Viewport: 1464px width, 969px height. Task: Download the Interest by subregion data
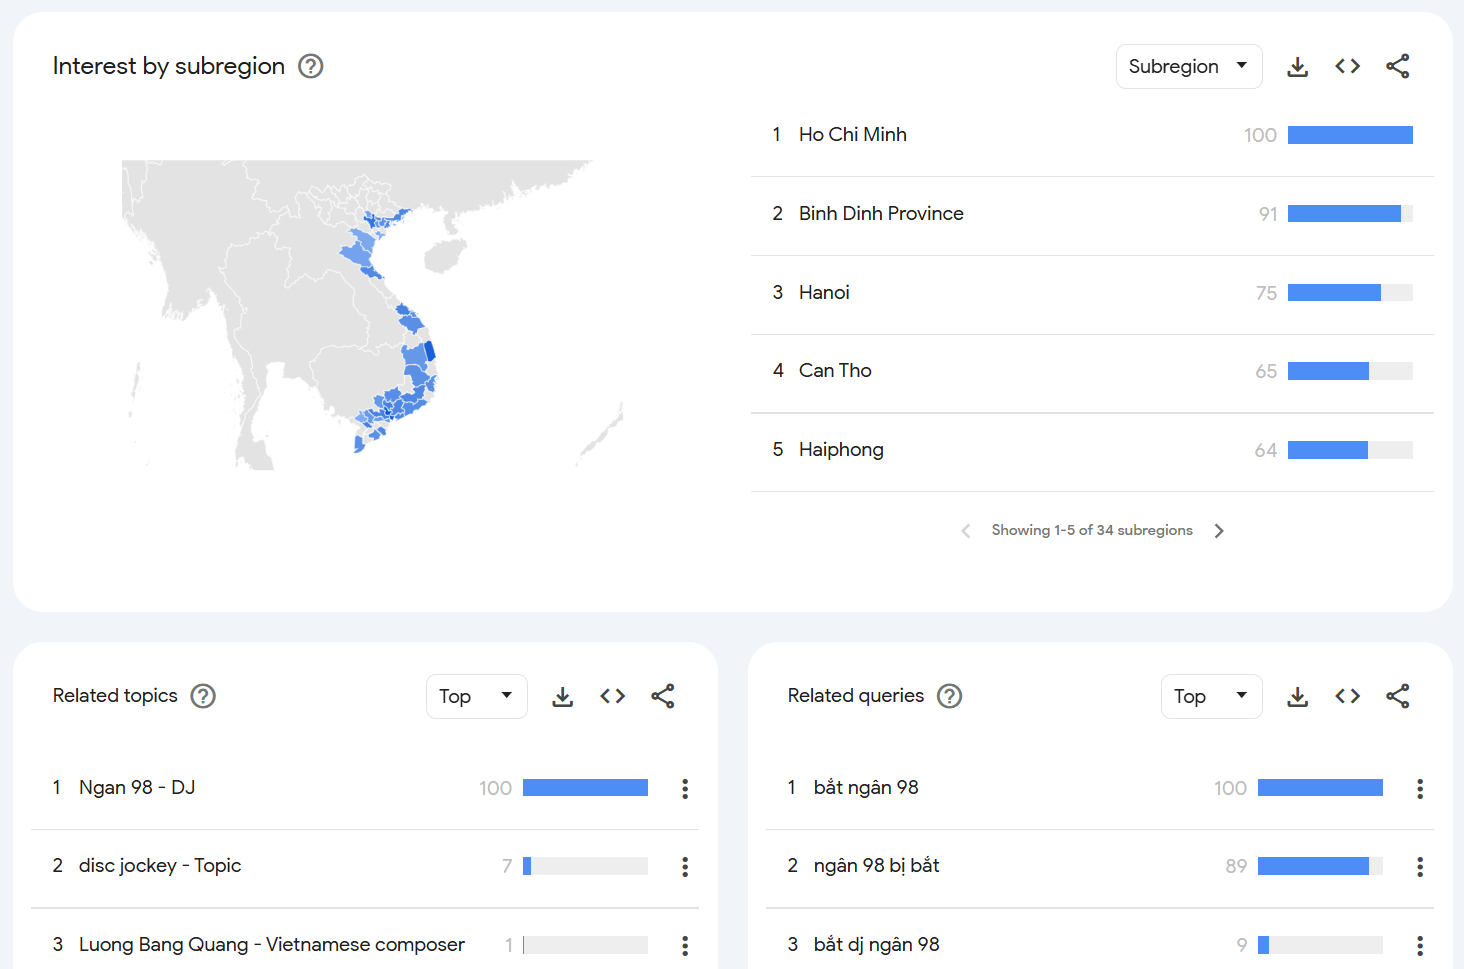click(1297, 67)
